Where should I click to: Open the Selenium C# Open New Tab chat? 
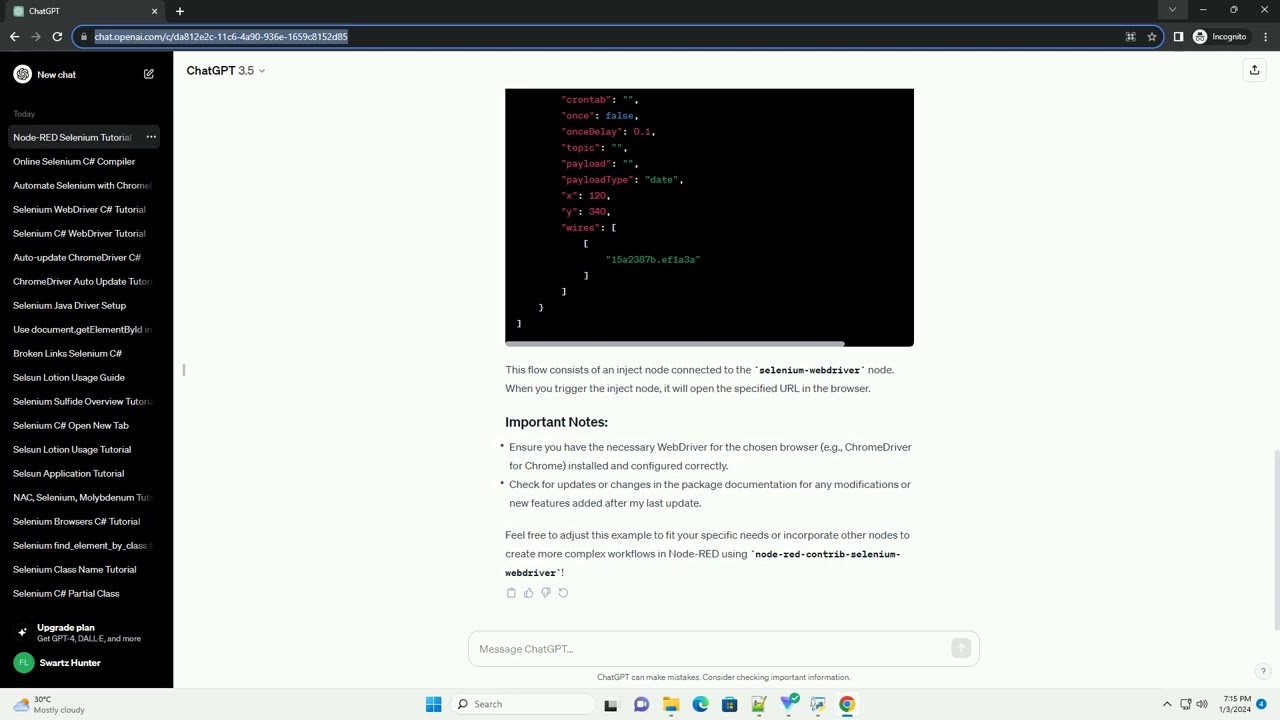(84, 425)
